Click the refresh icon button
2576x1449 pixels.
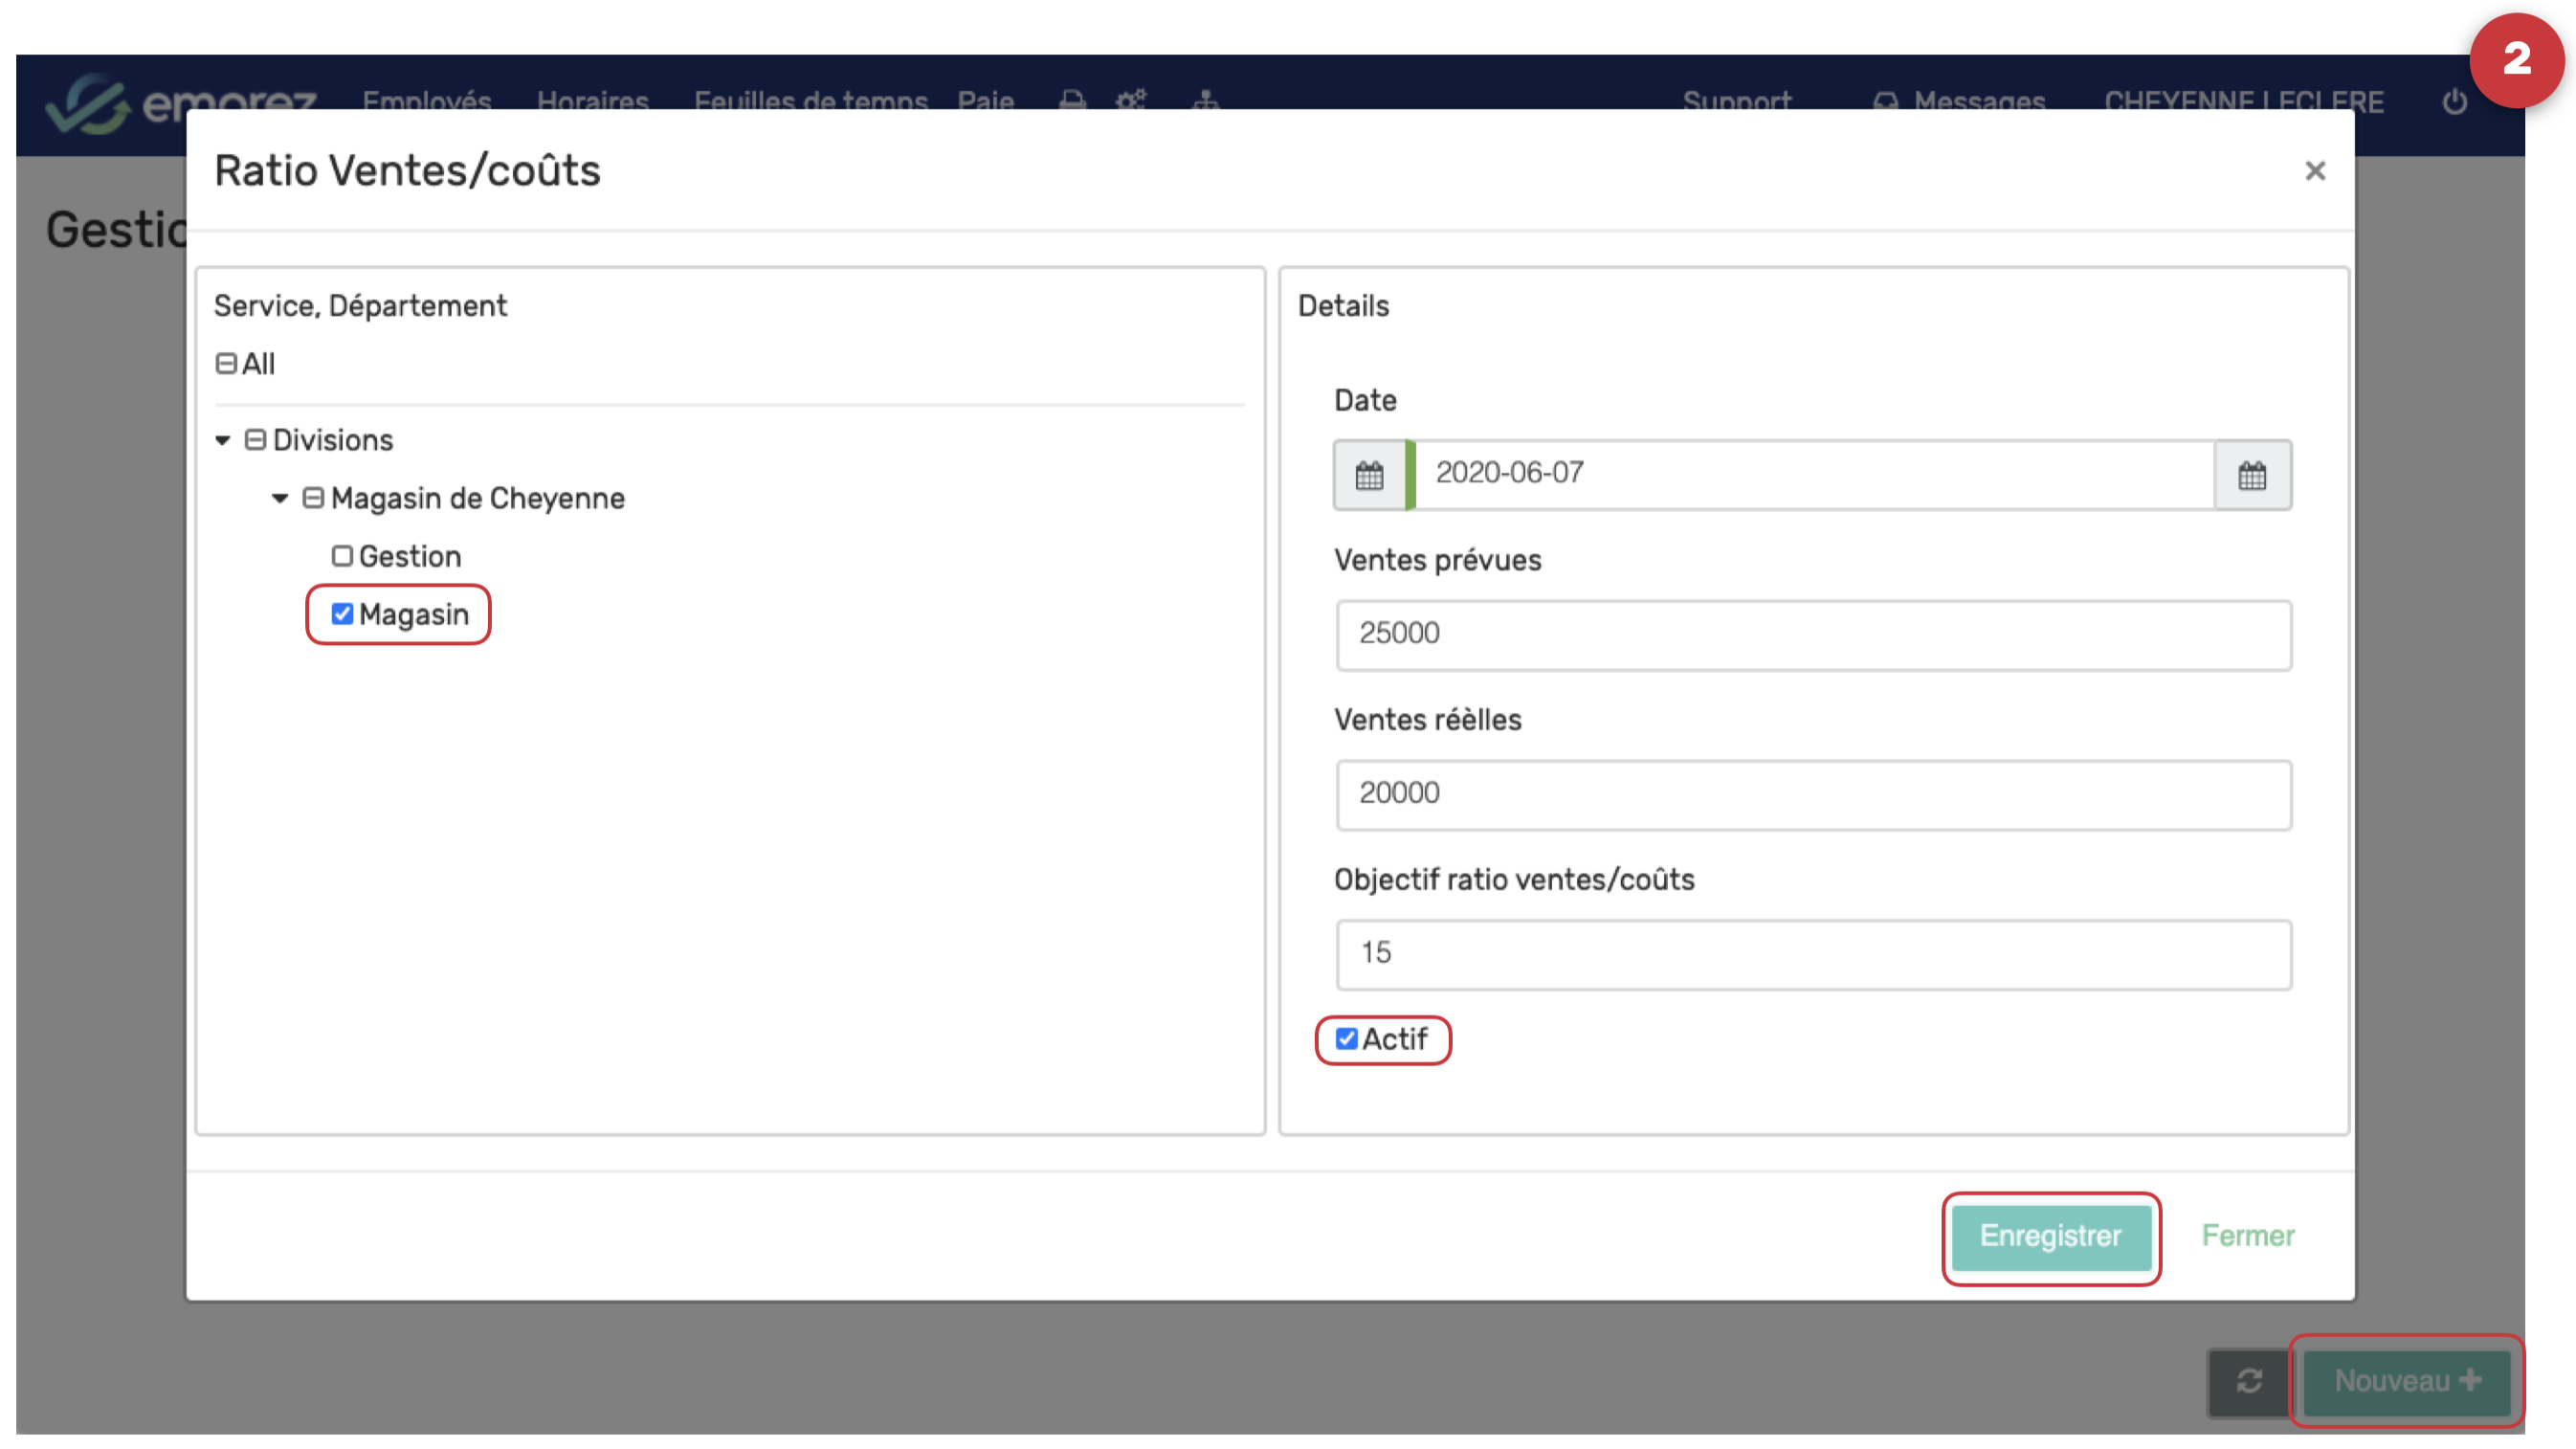click(2248, 1380)
